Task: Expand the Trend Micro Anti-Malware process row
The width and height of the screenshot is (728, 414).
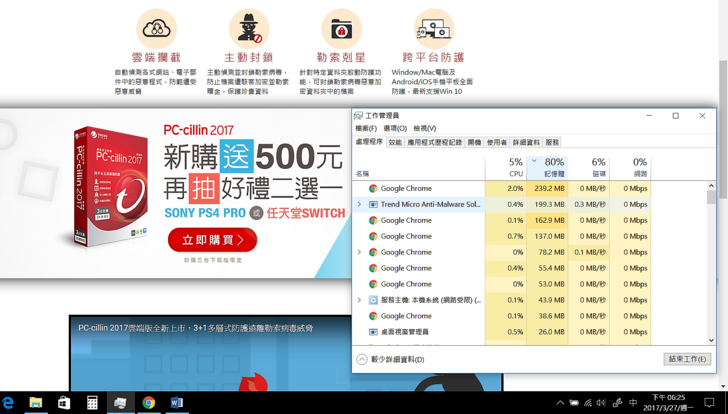Action: coord(359,204)
